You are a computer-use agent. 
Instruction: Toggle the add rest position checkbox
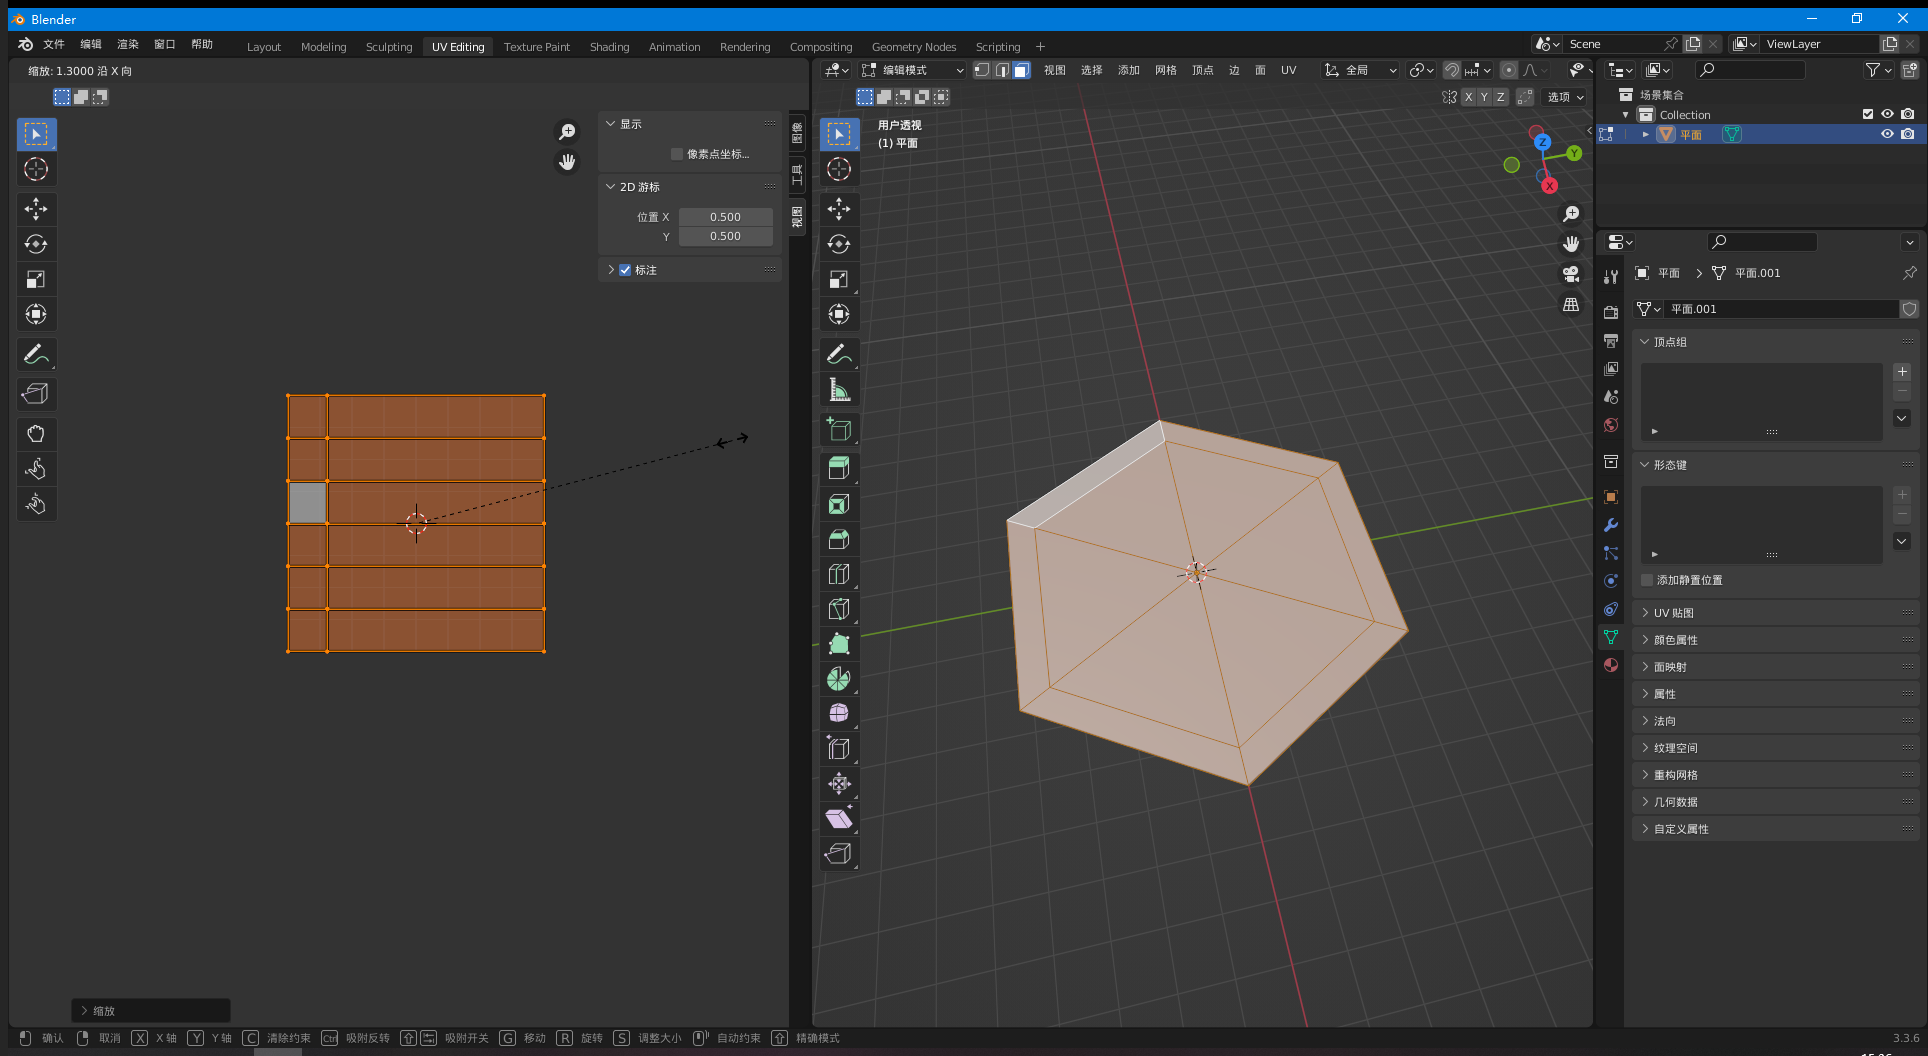[1647, 580]
